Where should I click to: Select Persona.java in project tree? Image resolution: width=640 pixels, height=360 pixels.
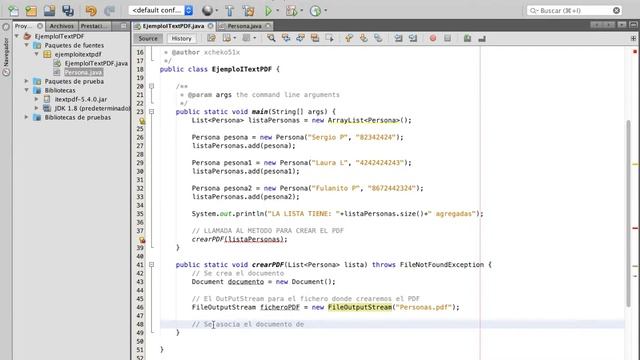point(83,72)
